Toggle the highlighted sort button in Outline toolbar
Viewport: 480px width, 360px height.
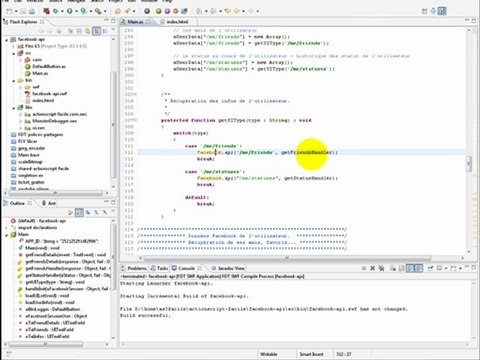coord(79,212)
